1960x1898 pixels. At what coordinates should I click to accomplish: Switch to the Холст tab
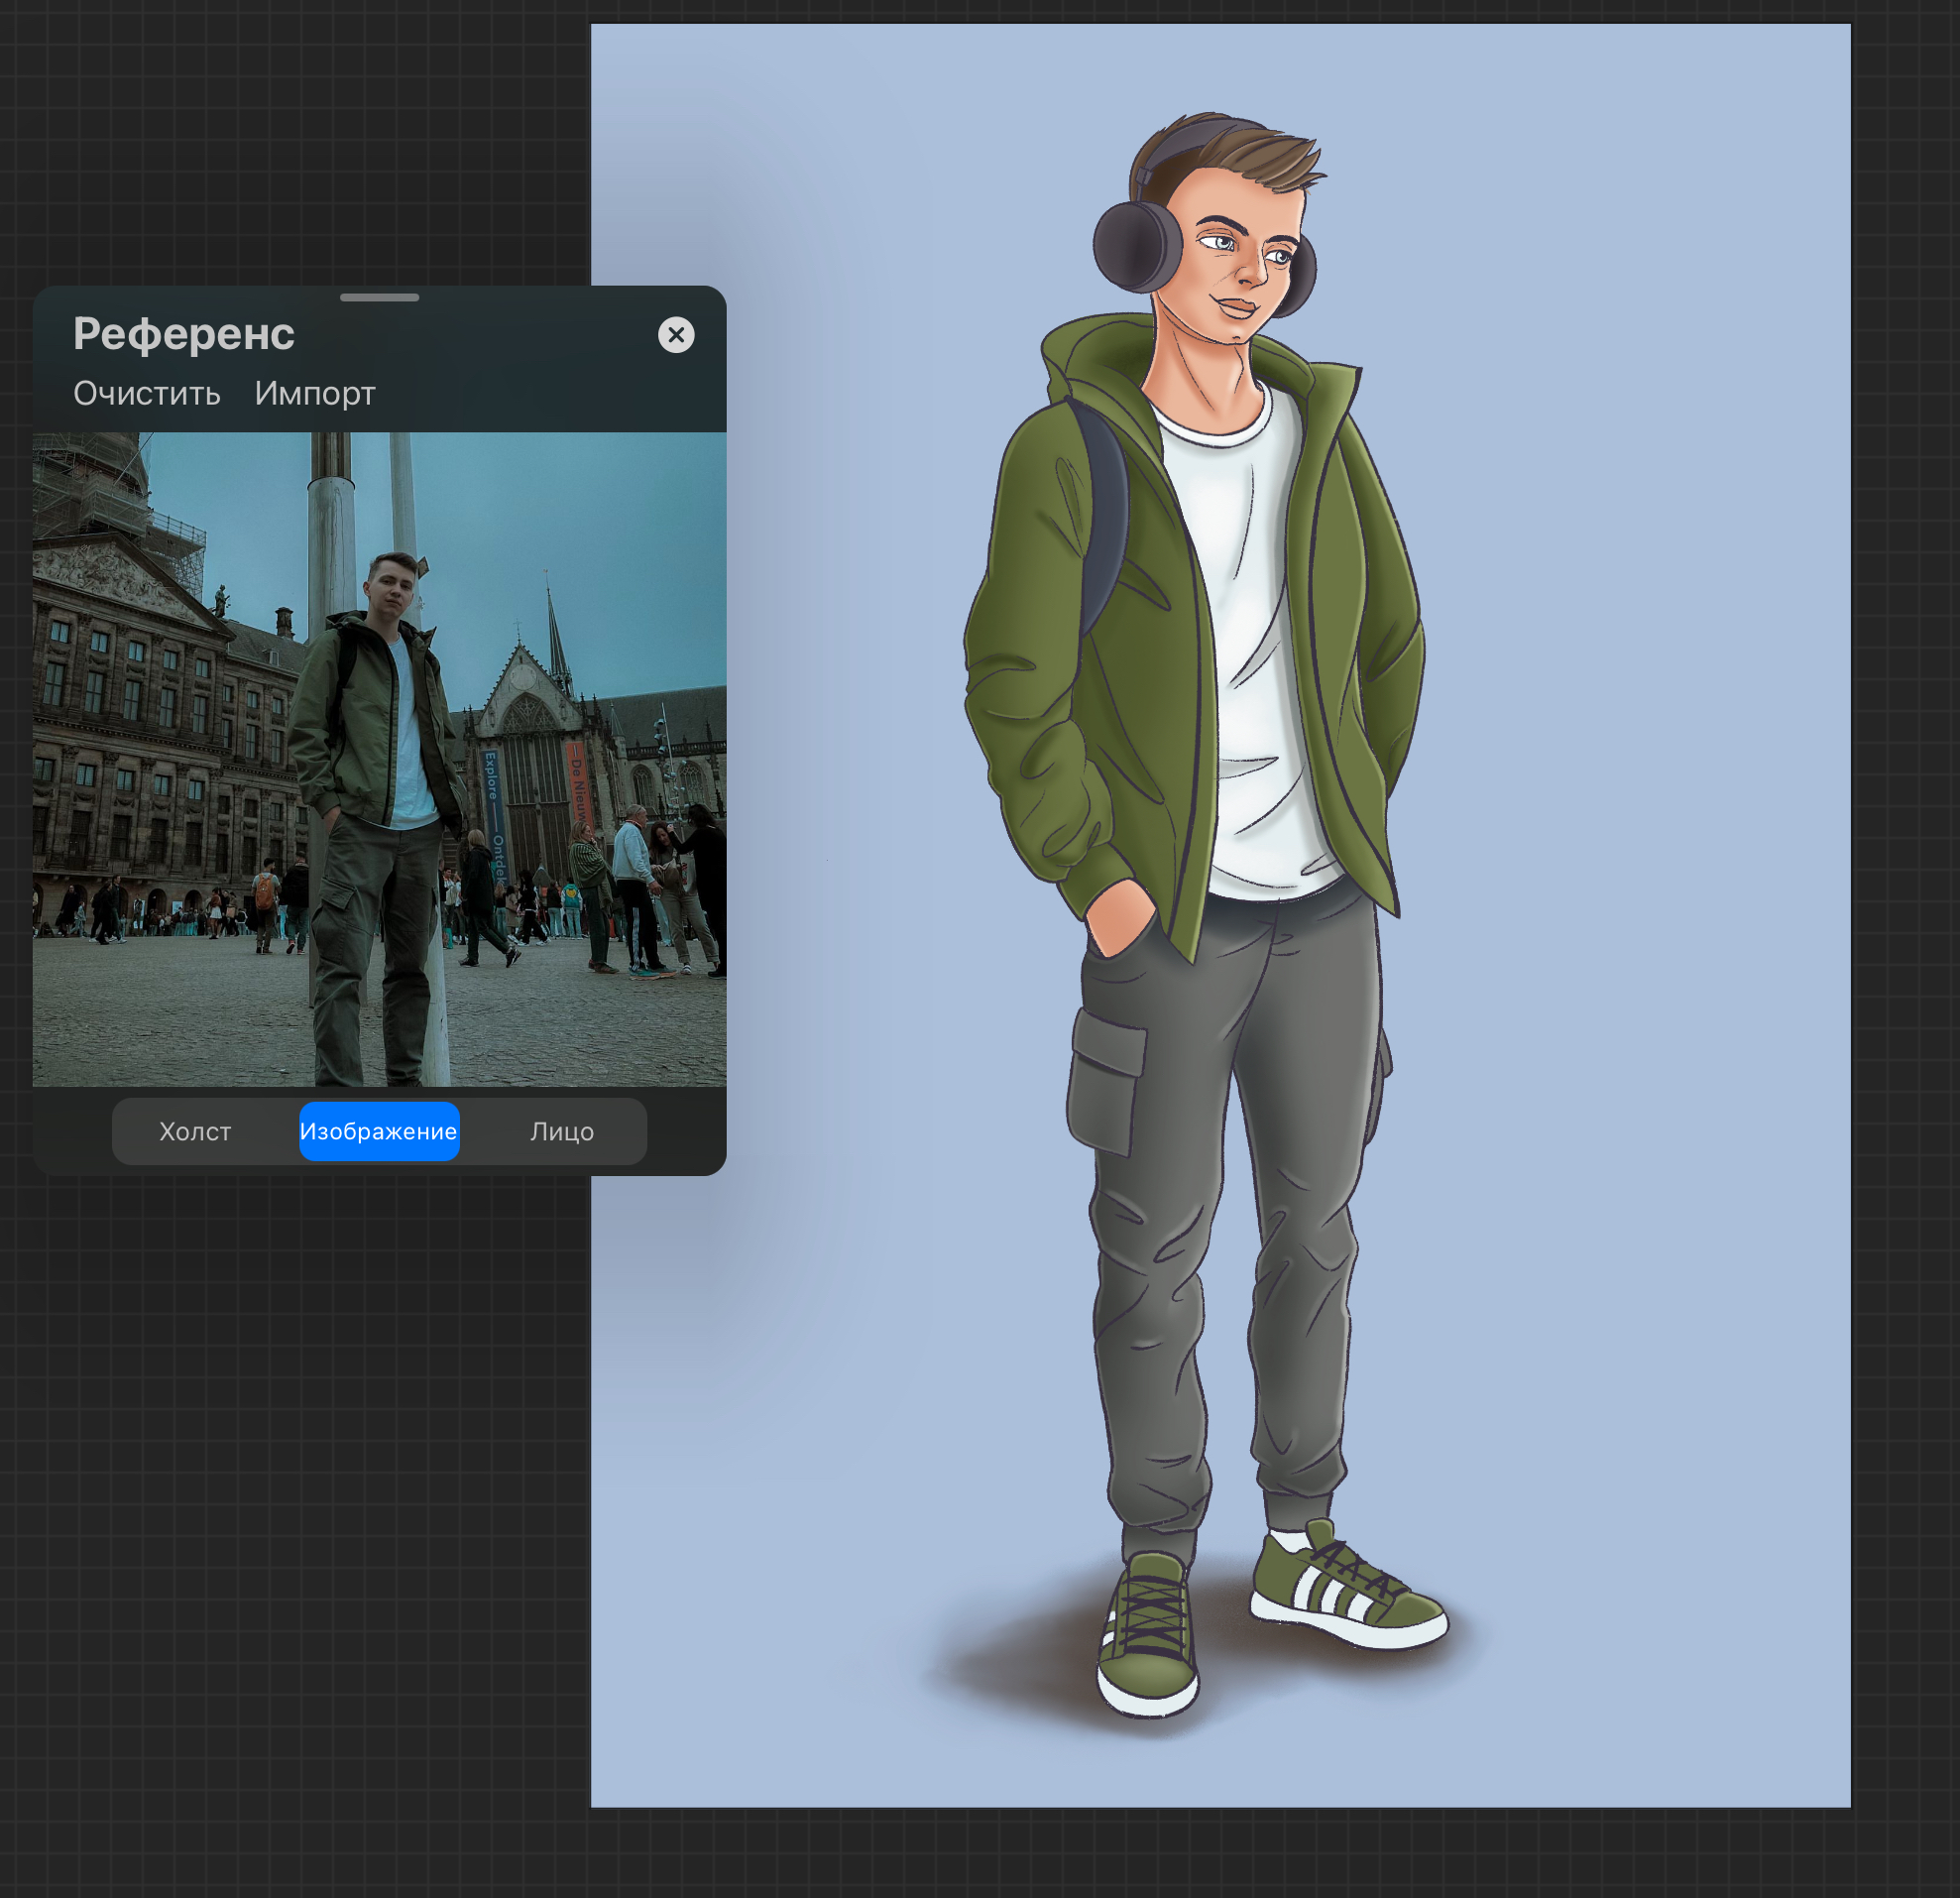(x=195, y=1131)
